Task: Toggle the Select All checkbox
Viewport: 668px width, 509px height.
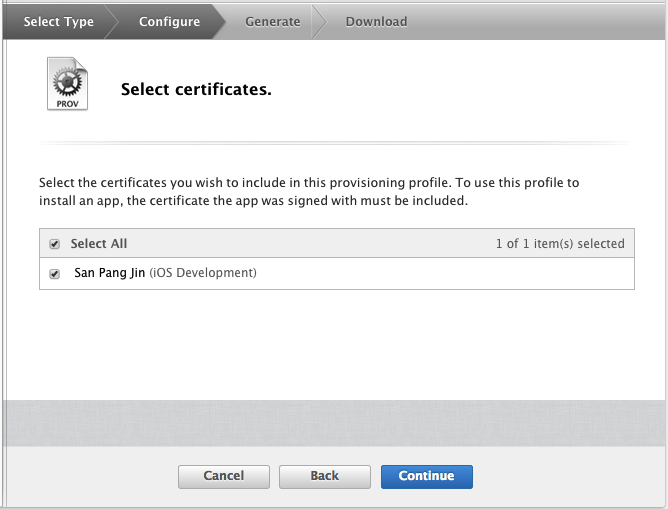Action: 55,244
